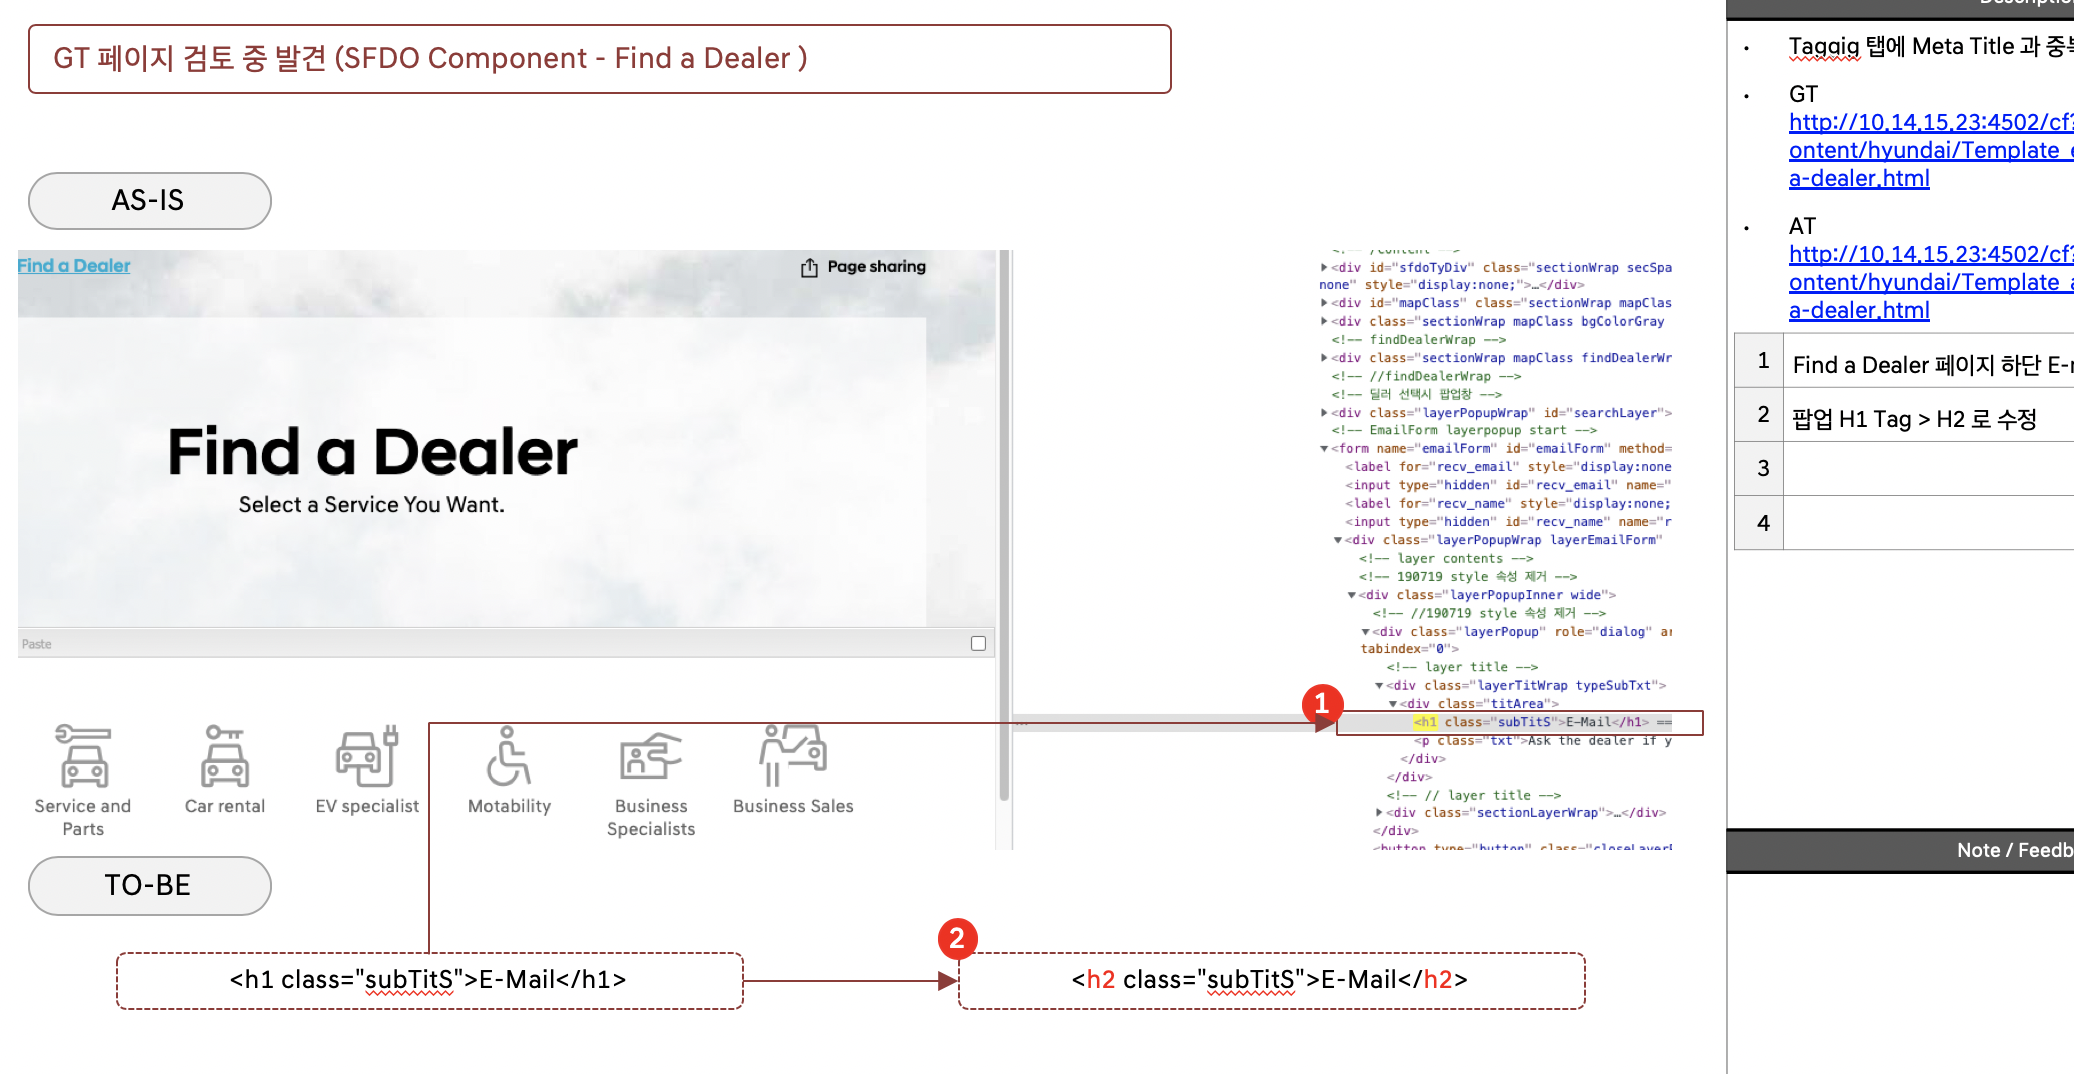Collapse the layerTitWrap typeSubTxt div
2074x1074 pixels.
tap(1379, 686)
